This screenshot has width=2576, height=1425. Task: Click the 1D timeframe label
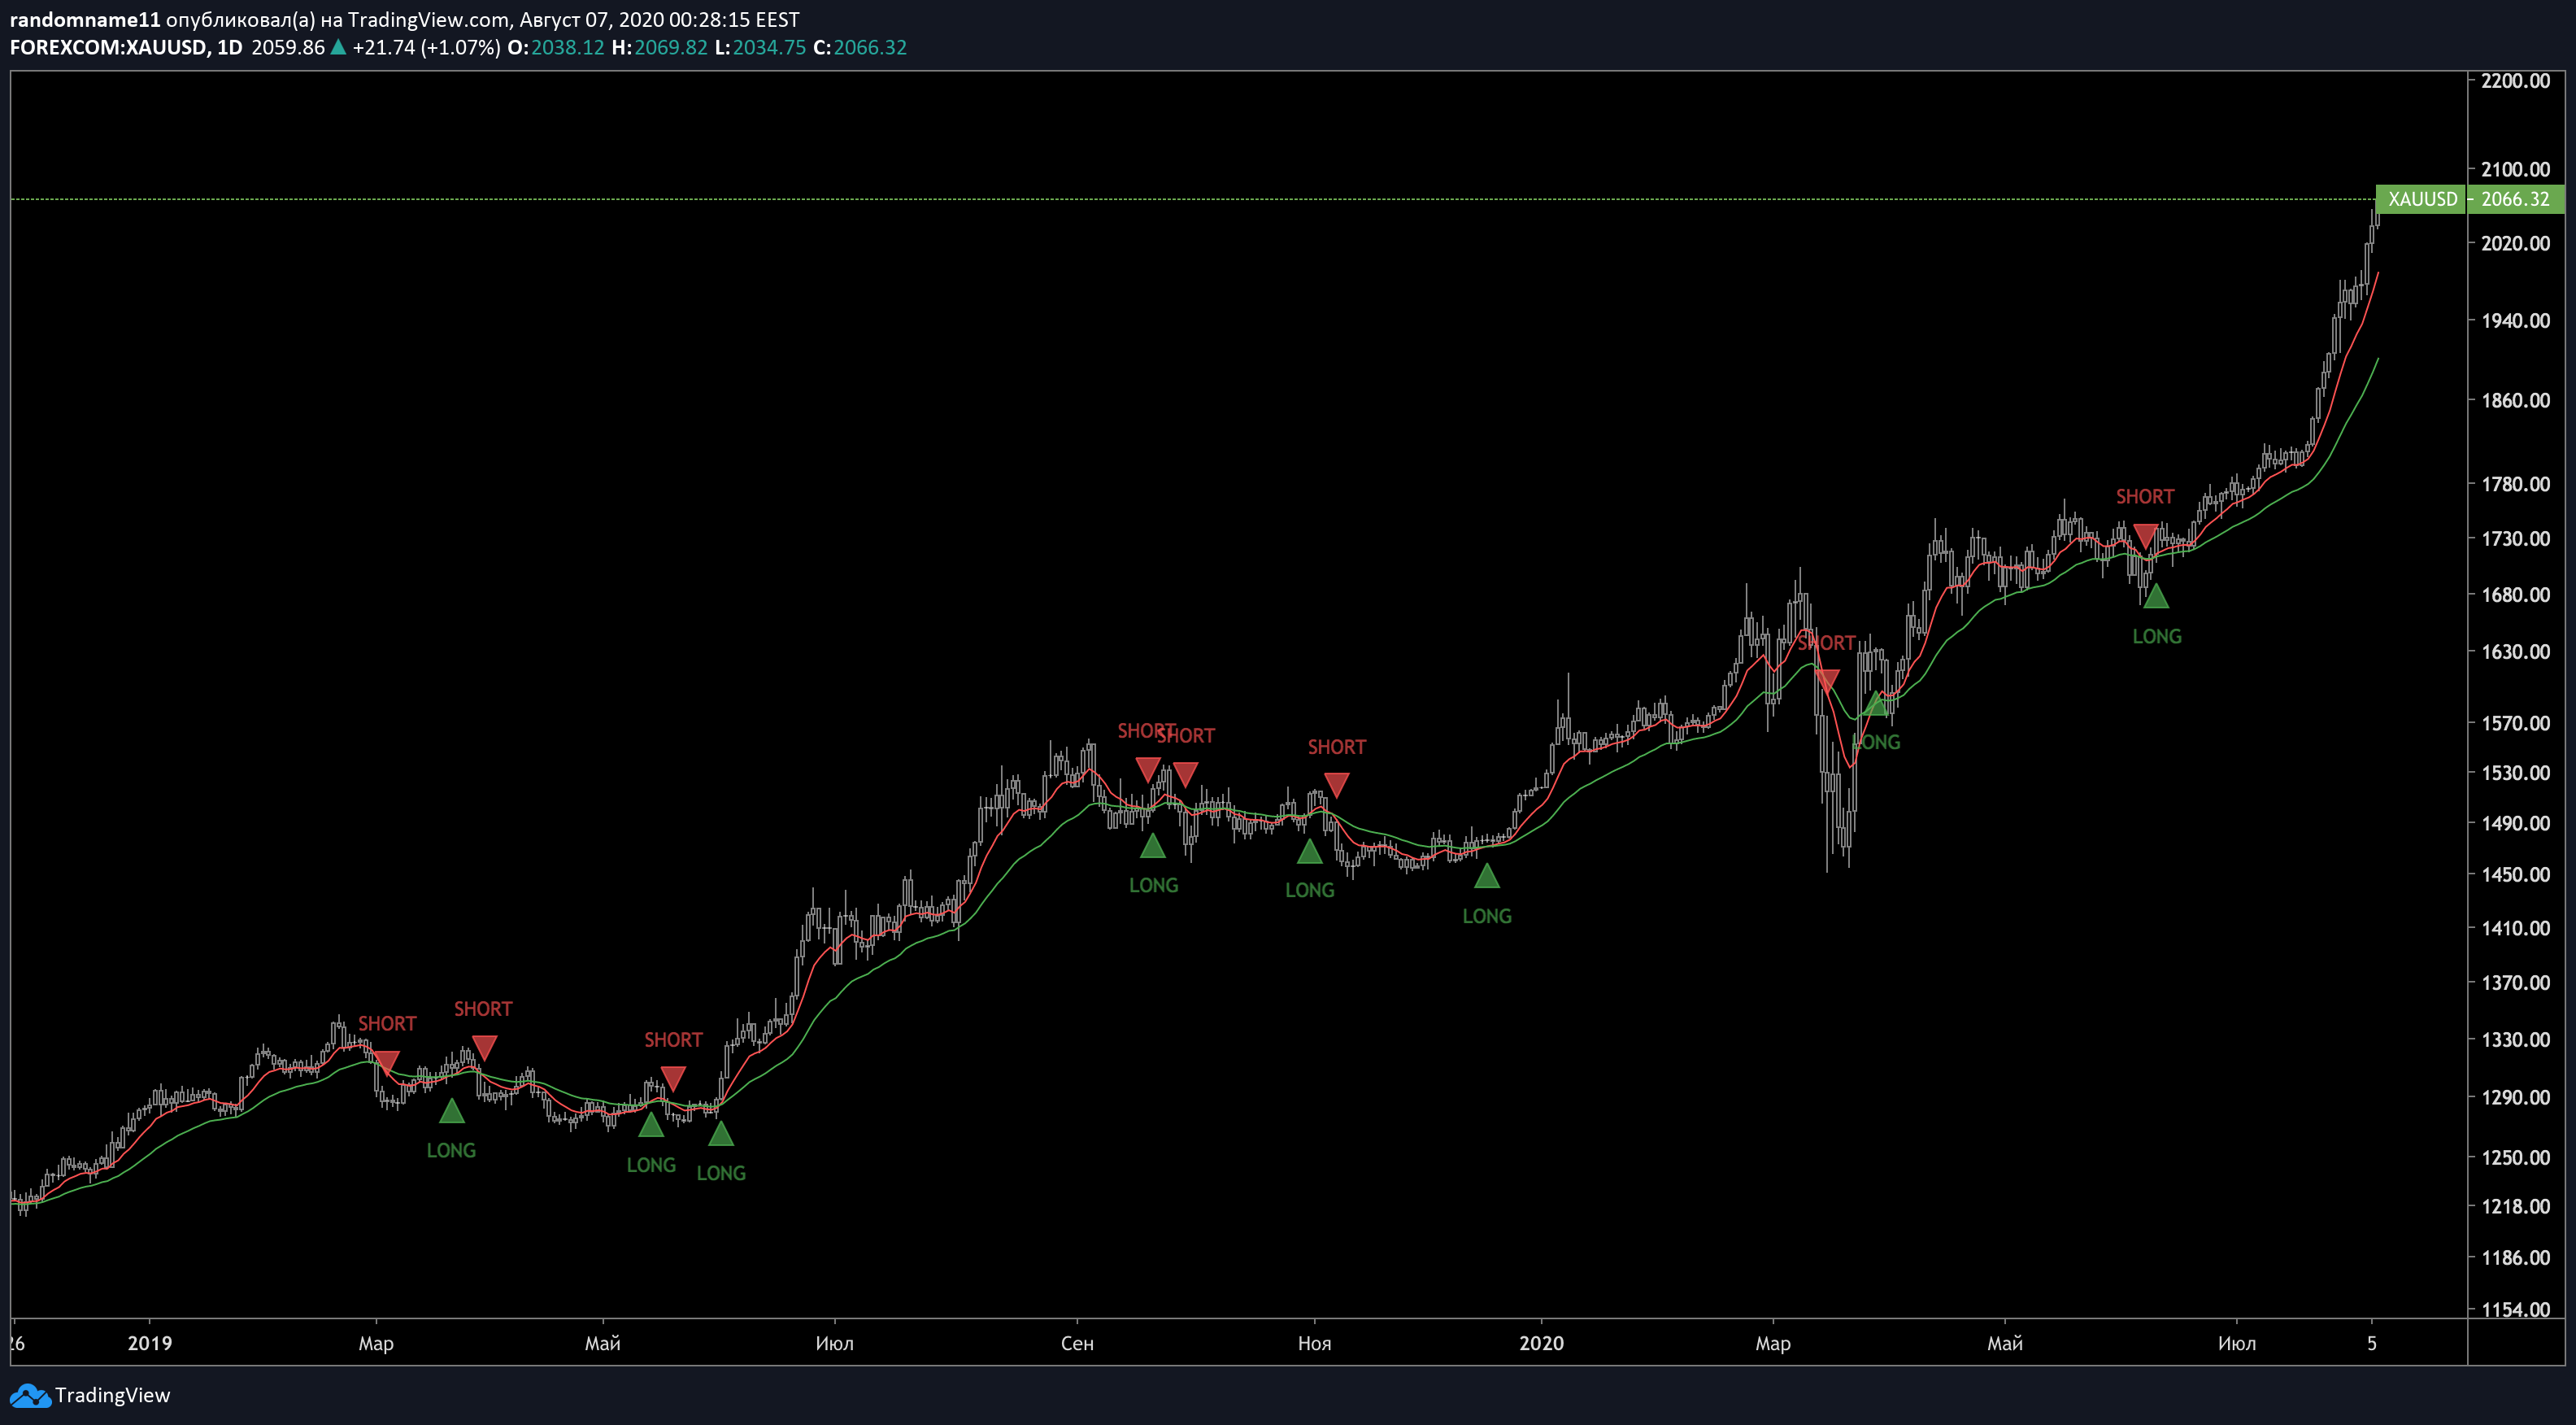pyautogui.click(x=230, y=47)
